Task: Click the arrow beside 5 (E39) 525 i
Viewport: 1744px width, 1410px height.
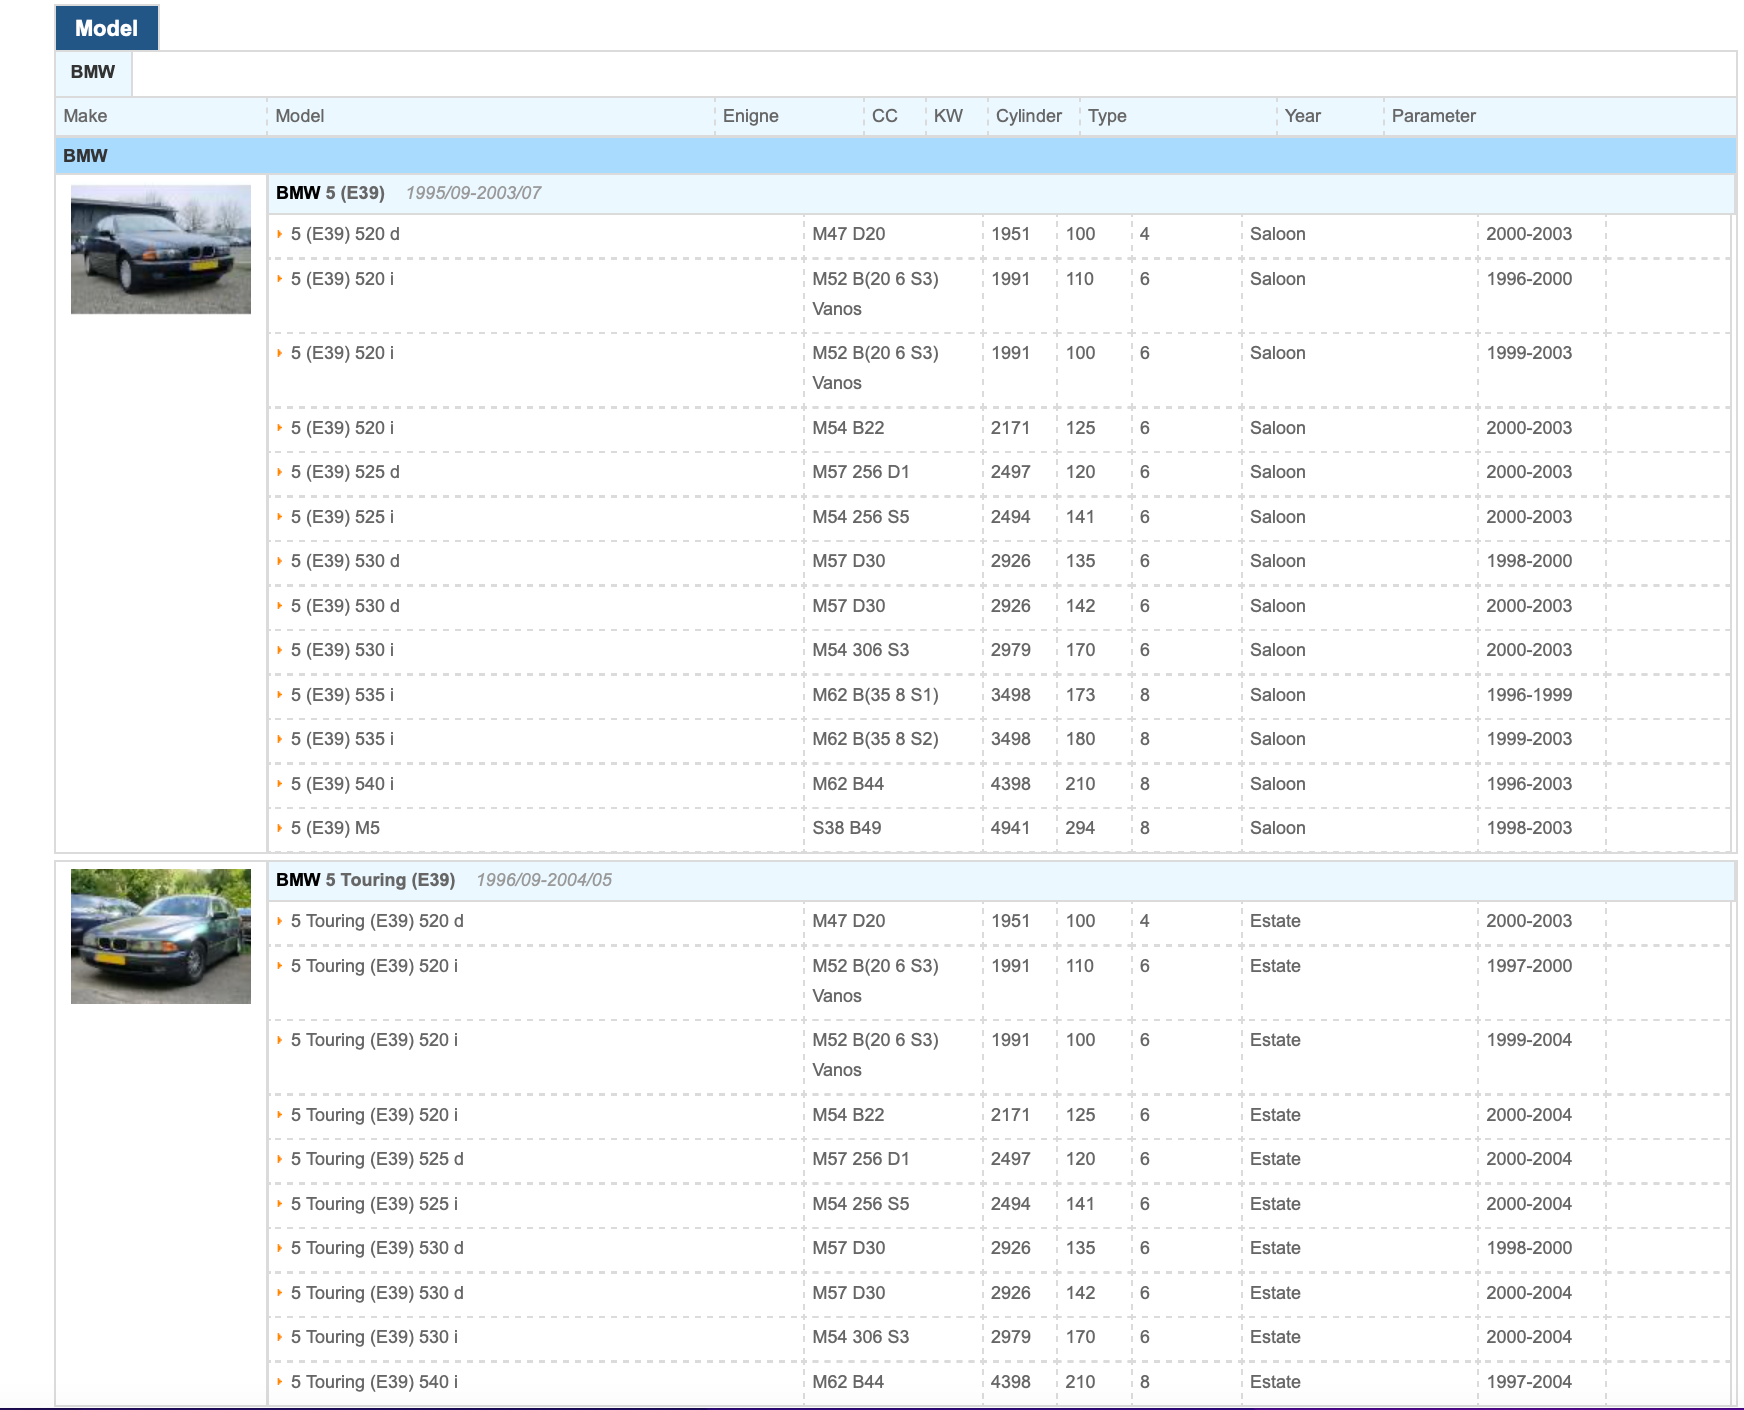Action: pyautogui.click(x=280, y=517)
